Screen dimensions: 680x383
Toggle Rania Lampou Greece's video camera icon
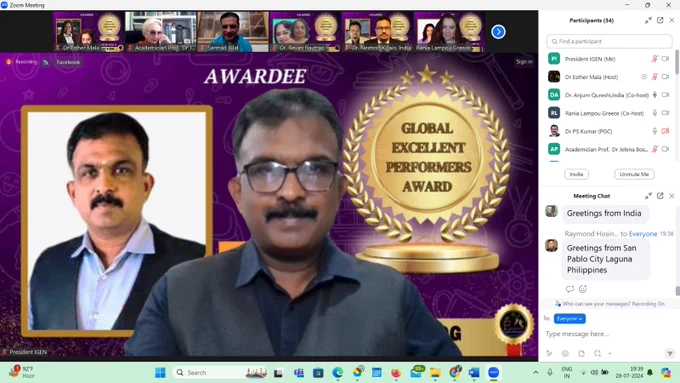pyautogui.click(x=666, y=113)
